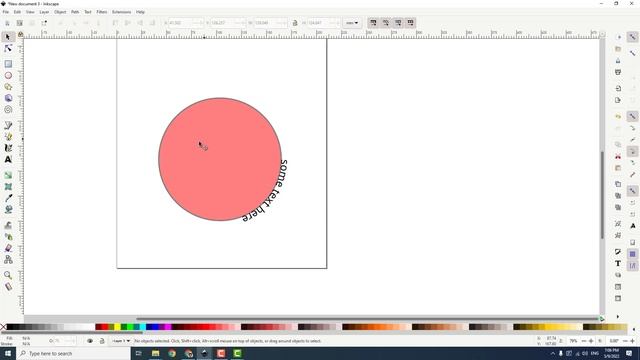The height and width of the screenshot is (360, 640).
Task: Open the Path menu
Action: [75, 12]
